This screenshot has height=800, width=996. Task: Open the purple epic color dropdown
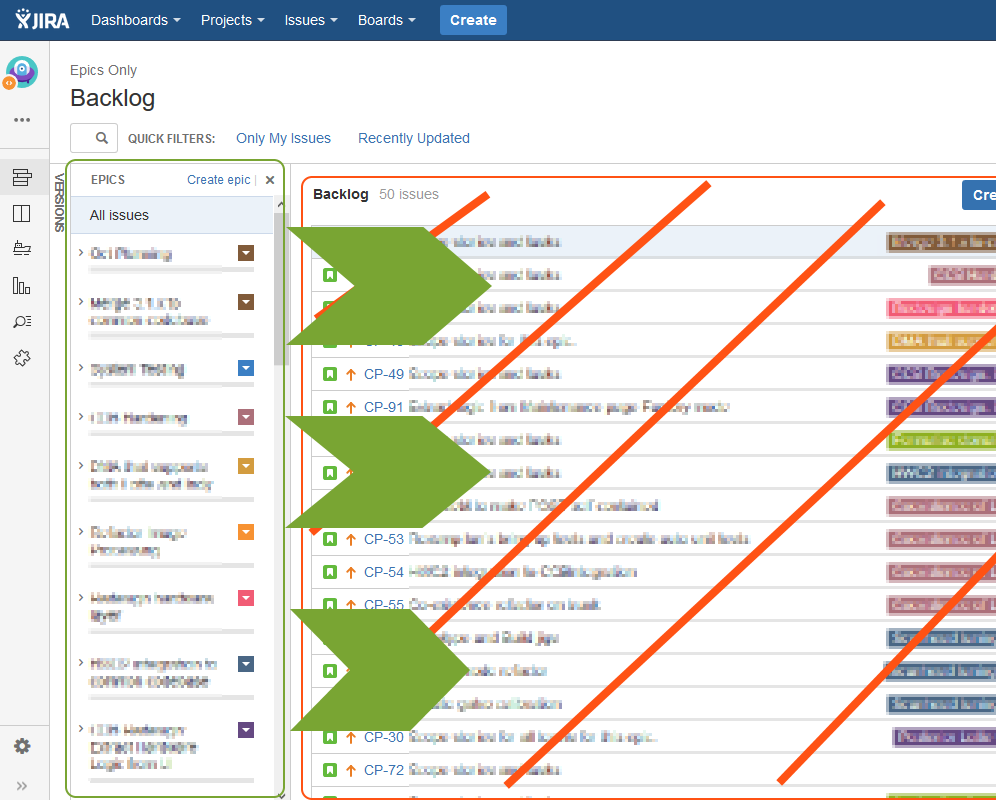click(246, 730)
